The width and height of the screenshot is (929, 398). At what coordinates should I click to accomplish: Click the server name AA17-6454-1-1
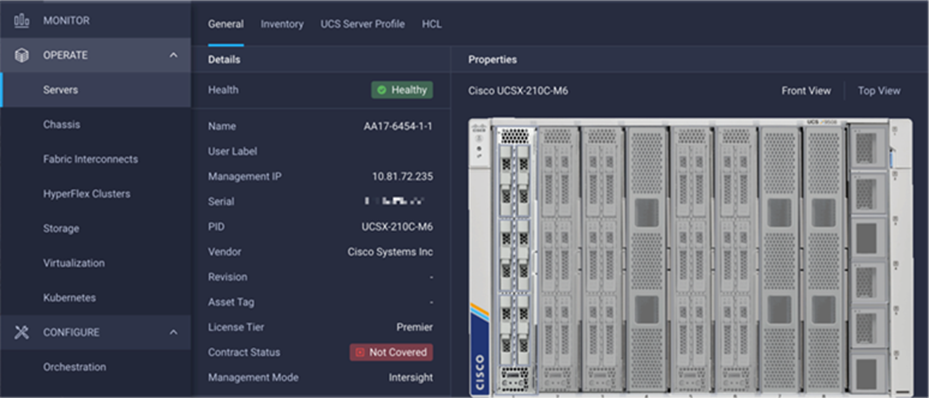click(398, 126)
